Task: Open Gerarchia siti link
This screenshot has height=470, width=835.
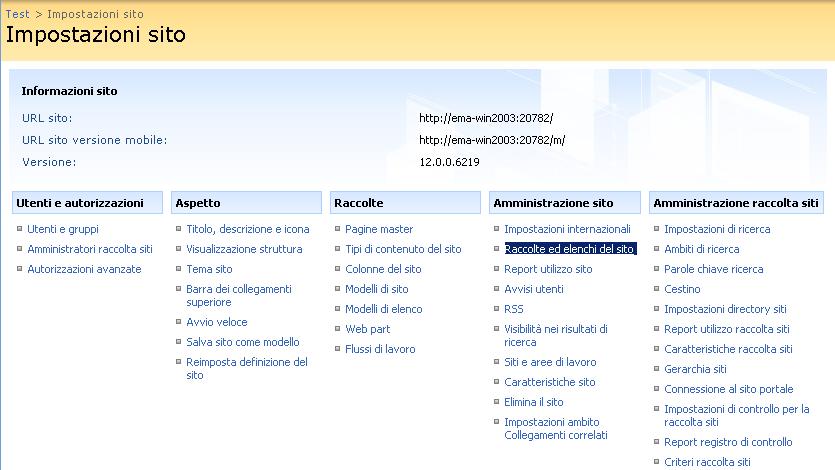Action: click(695, 369)
